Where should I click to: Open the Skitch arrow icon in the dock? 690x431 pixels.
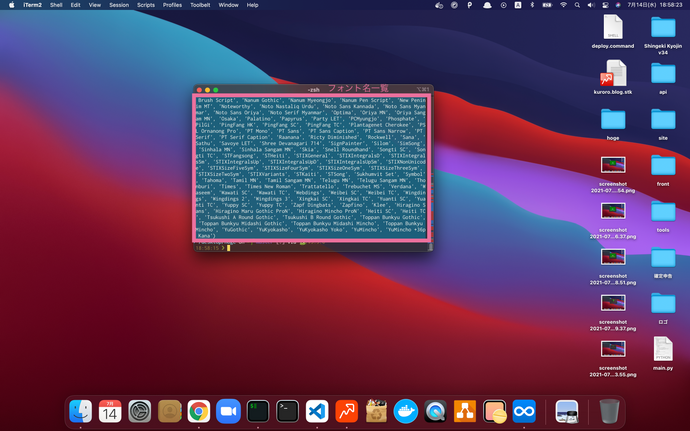[346, 411]
